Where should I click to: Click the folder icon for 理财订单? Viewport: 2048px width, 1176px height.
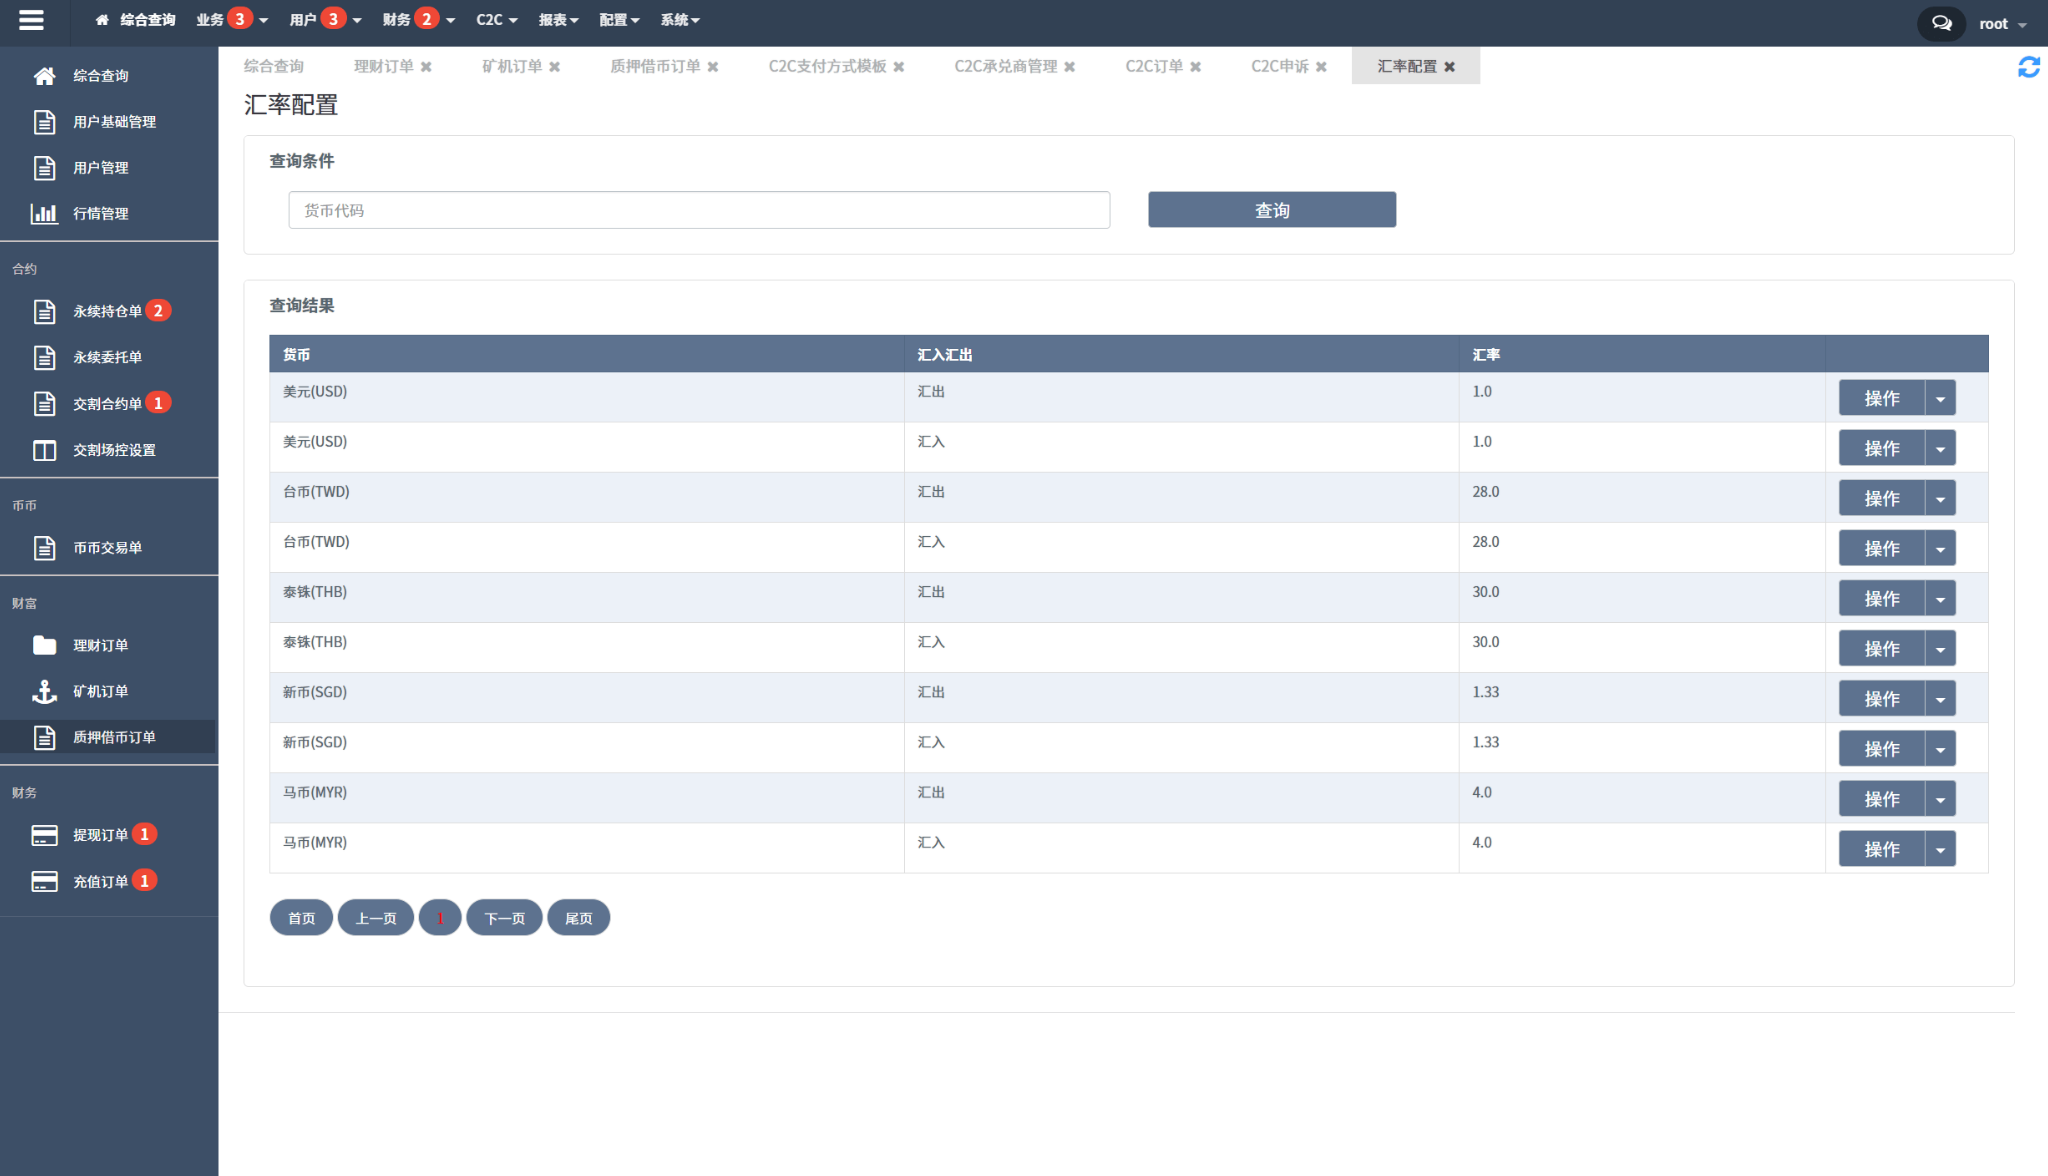(44, 645)
